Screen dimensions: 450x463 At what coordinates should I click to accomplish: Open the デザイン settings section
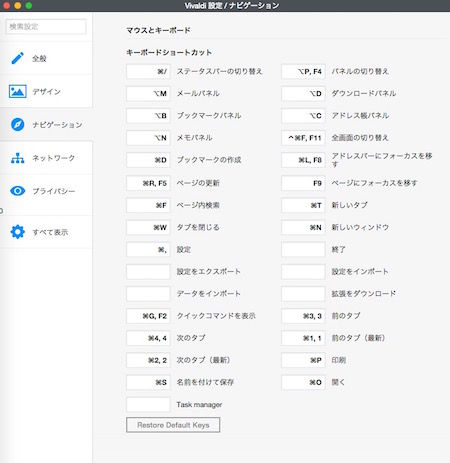point(46,91)
